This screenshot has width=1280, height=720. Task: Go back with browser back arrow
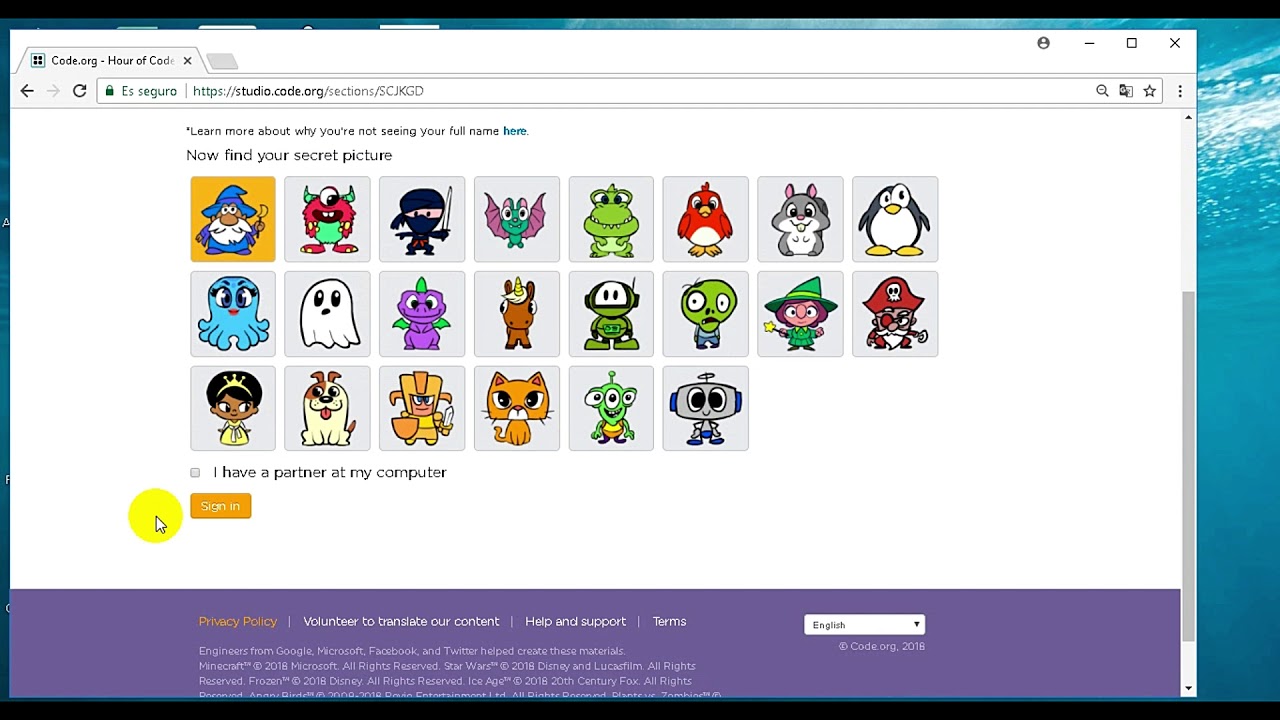(27, 91)
